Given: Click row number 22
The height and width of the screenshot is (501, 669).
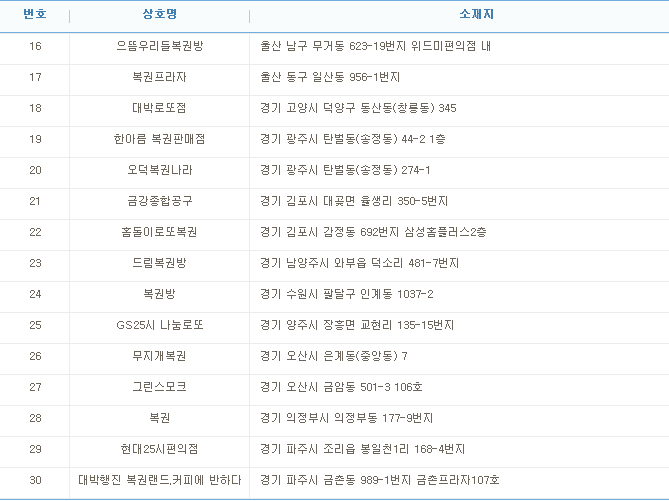Looking at the screenshot, I should pos(35,232).
